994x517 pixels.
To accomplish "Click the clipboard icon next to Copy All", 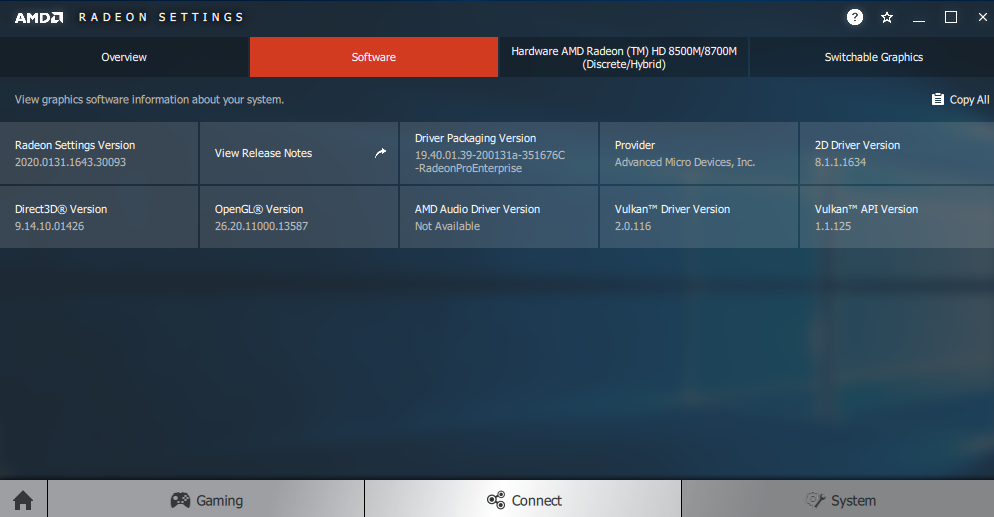I will click(x=937, y=99).
